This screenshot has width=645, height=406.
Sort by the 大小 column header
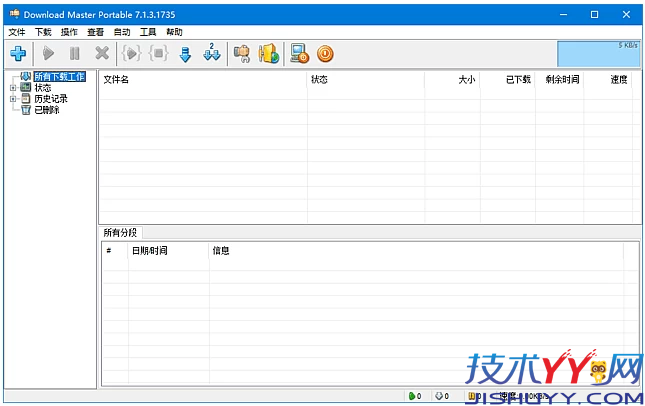[x=452, y=79]
